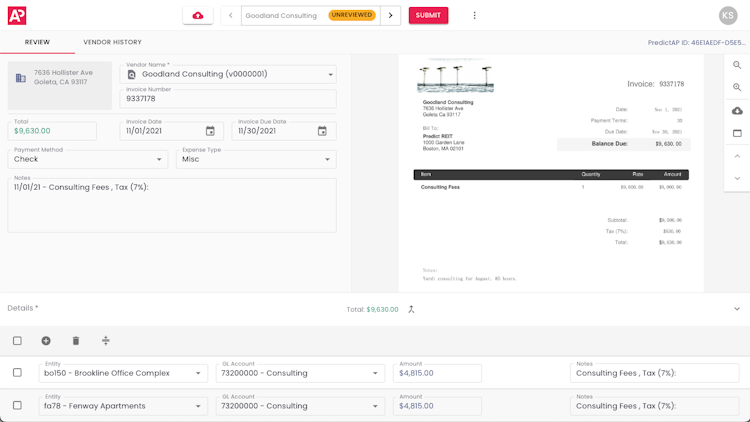Collapse the Details section chevron

[737, 309]
